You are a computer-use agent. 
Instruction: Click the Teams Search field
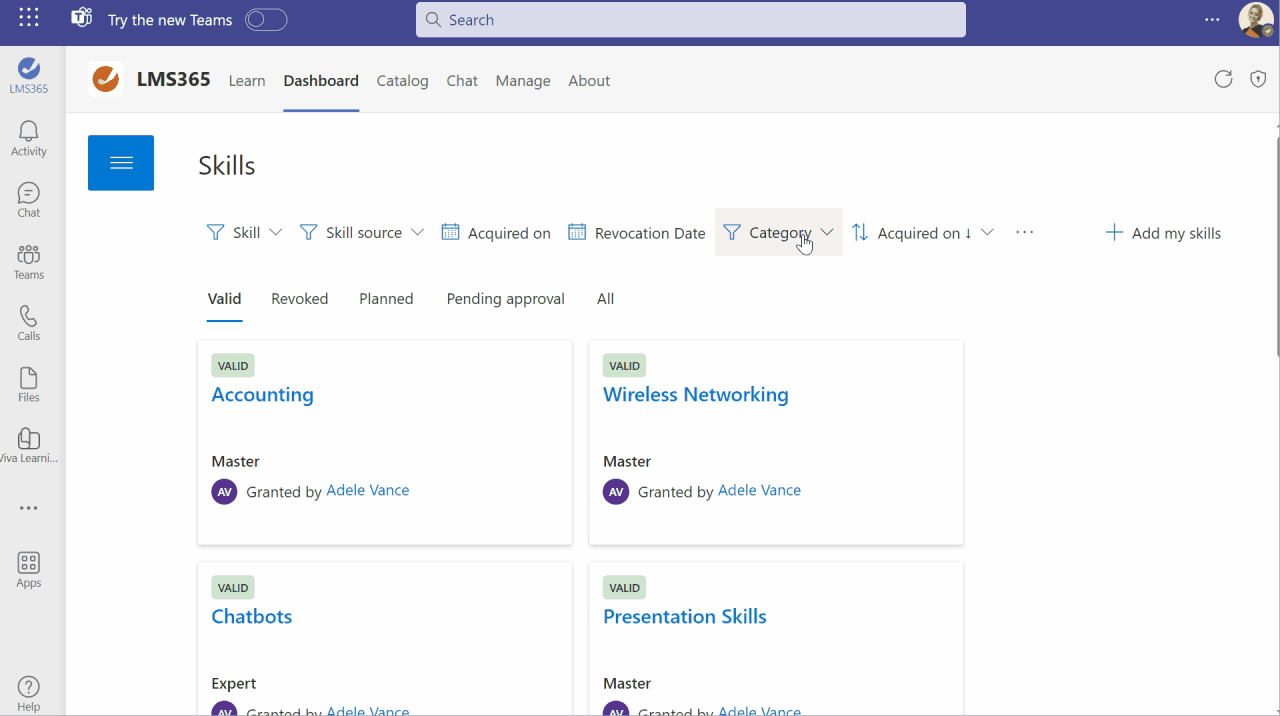(x=691, y=20)
